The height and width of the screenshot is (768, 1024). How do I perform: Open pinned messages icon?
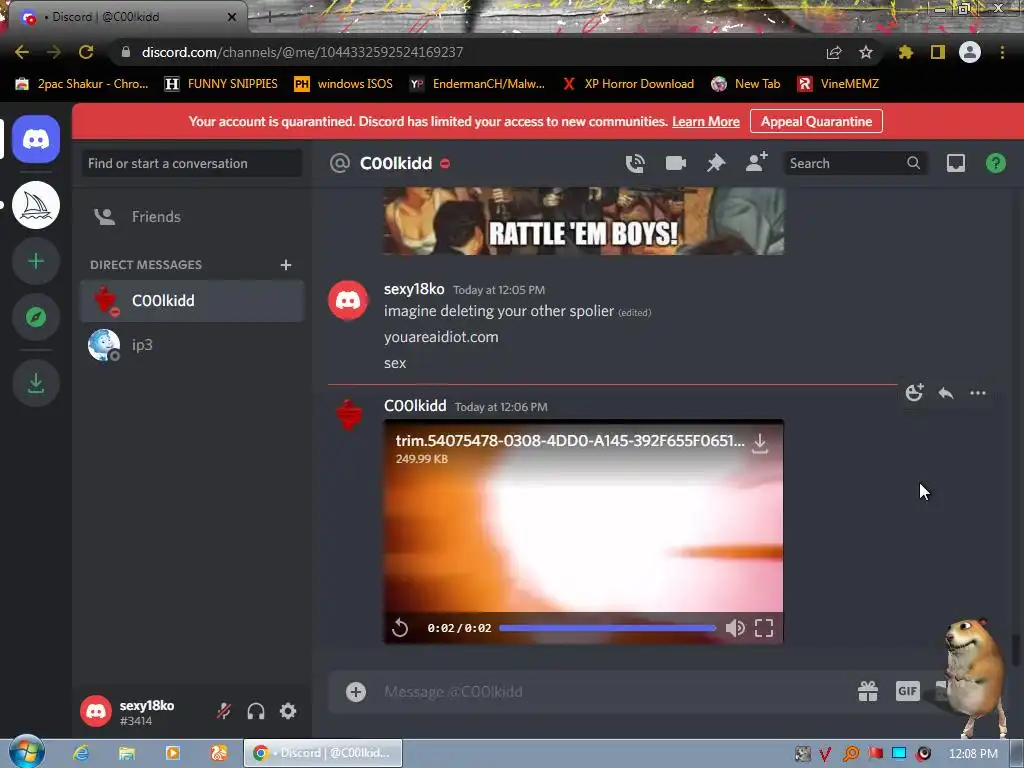coord(716,163)
